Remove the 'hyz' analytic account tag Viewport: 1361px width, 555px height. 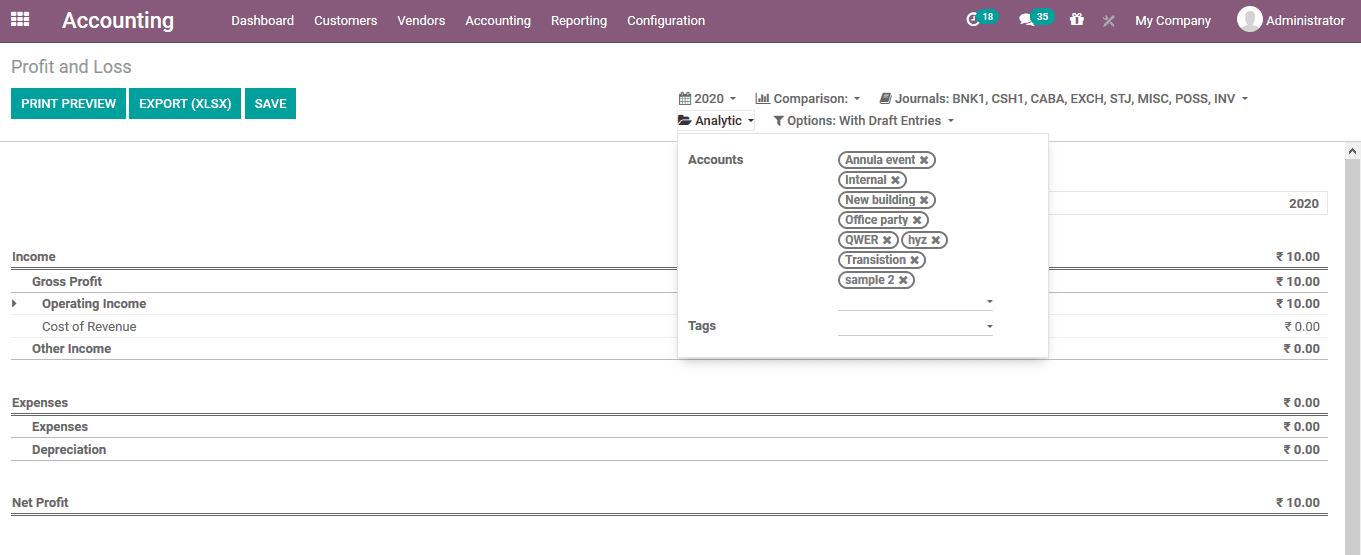point(936,240)
